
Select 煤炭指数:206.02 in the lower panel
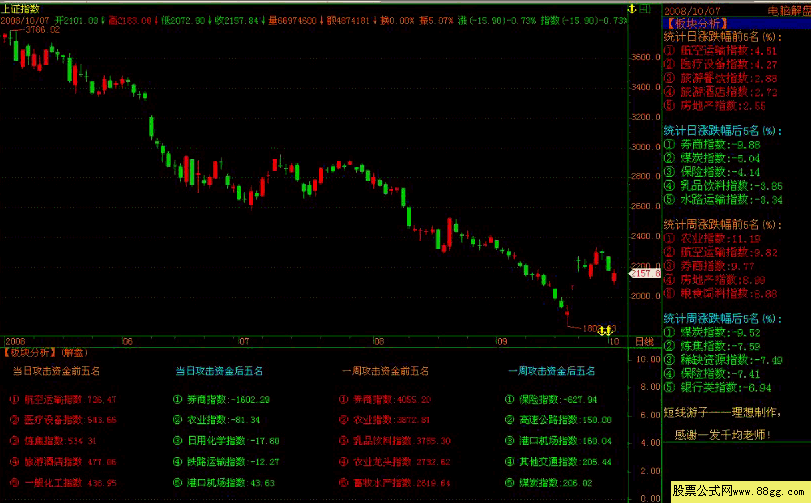coord(551,483)
